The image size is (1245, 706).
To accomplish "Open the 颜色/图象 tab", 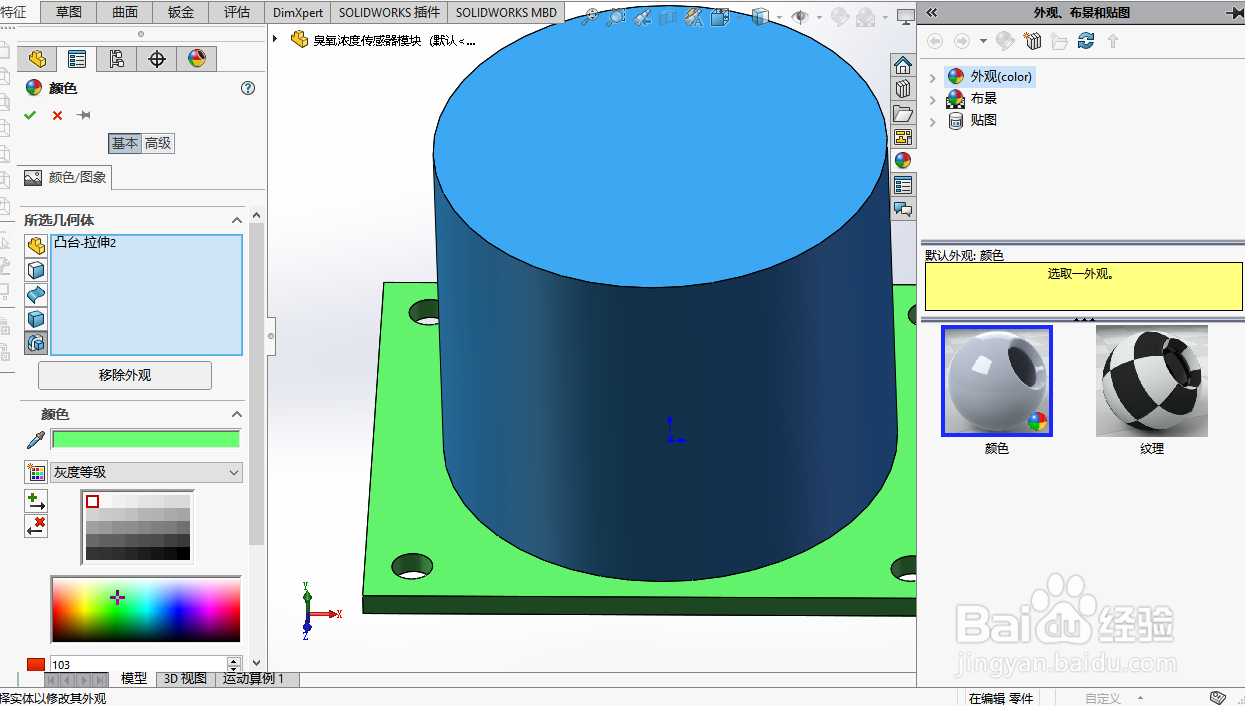I will [66, 178].
